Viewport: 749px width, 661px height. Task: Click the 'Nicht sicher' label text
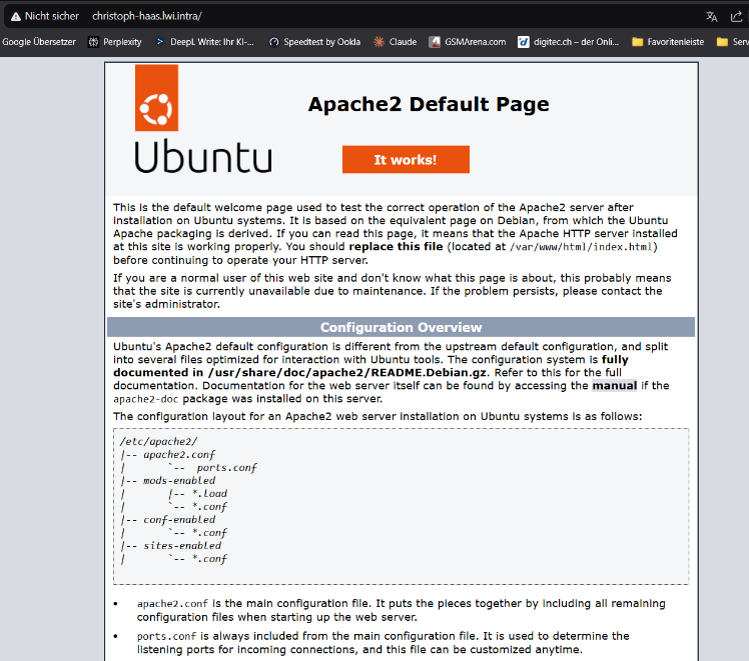(x=52, y=16)
